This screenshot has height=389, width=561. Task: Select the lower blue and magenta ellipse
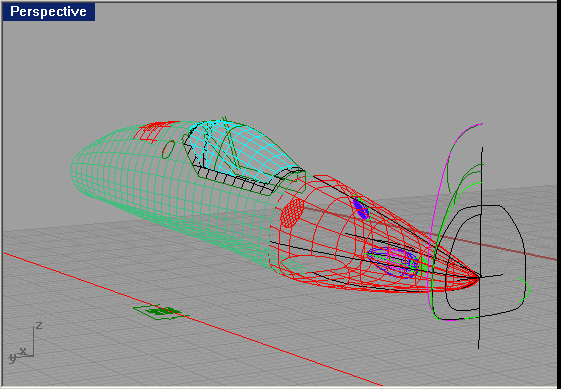pyautogui.click(x=394, y=262)
